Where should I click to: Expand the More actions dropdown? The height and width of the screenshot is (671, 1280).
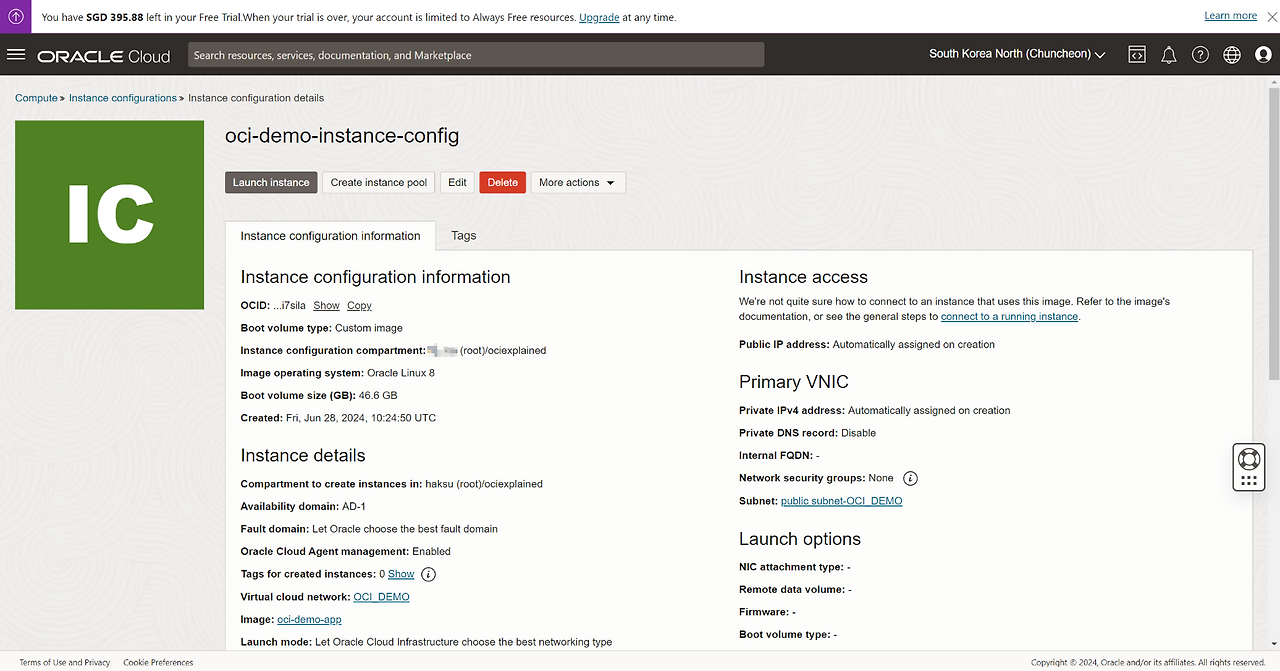click(577, 183)
